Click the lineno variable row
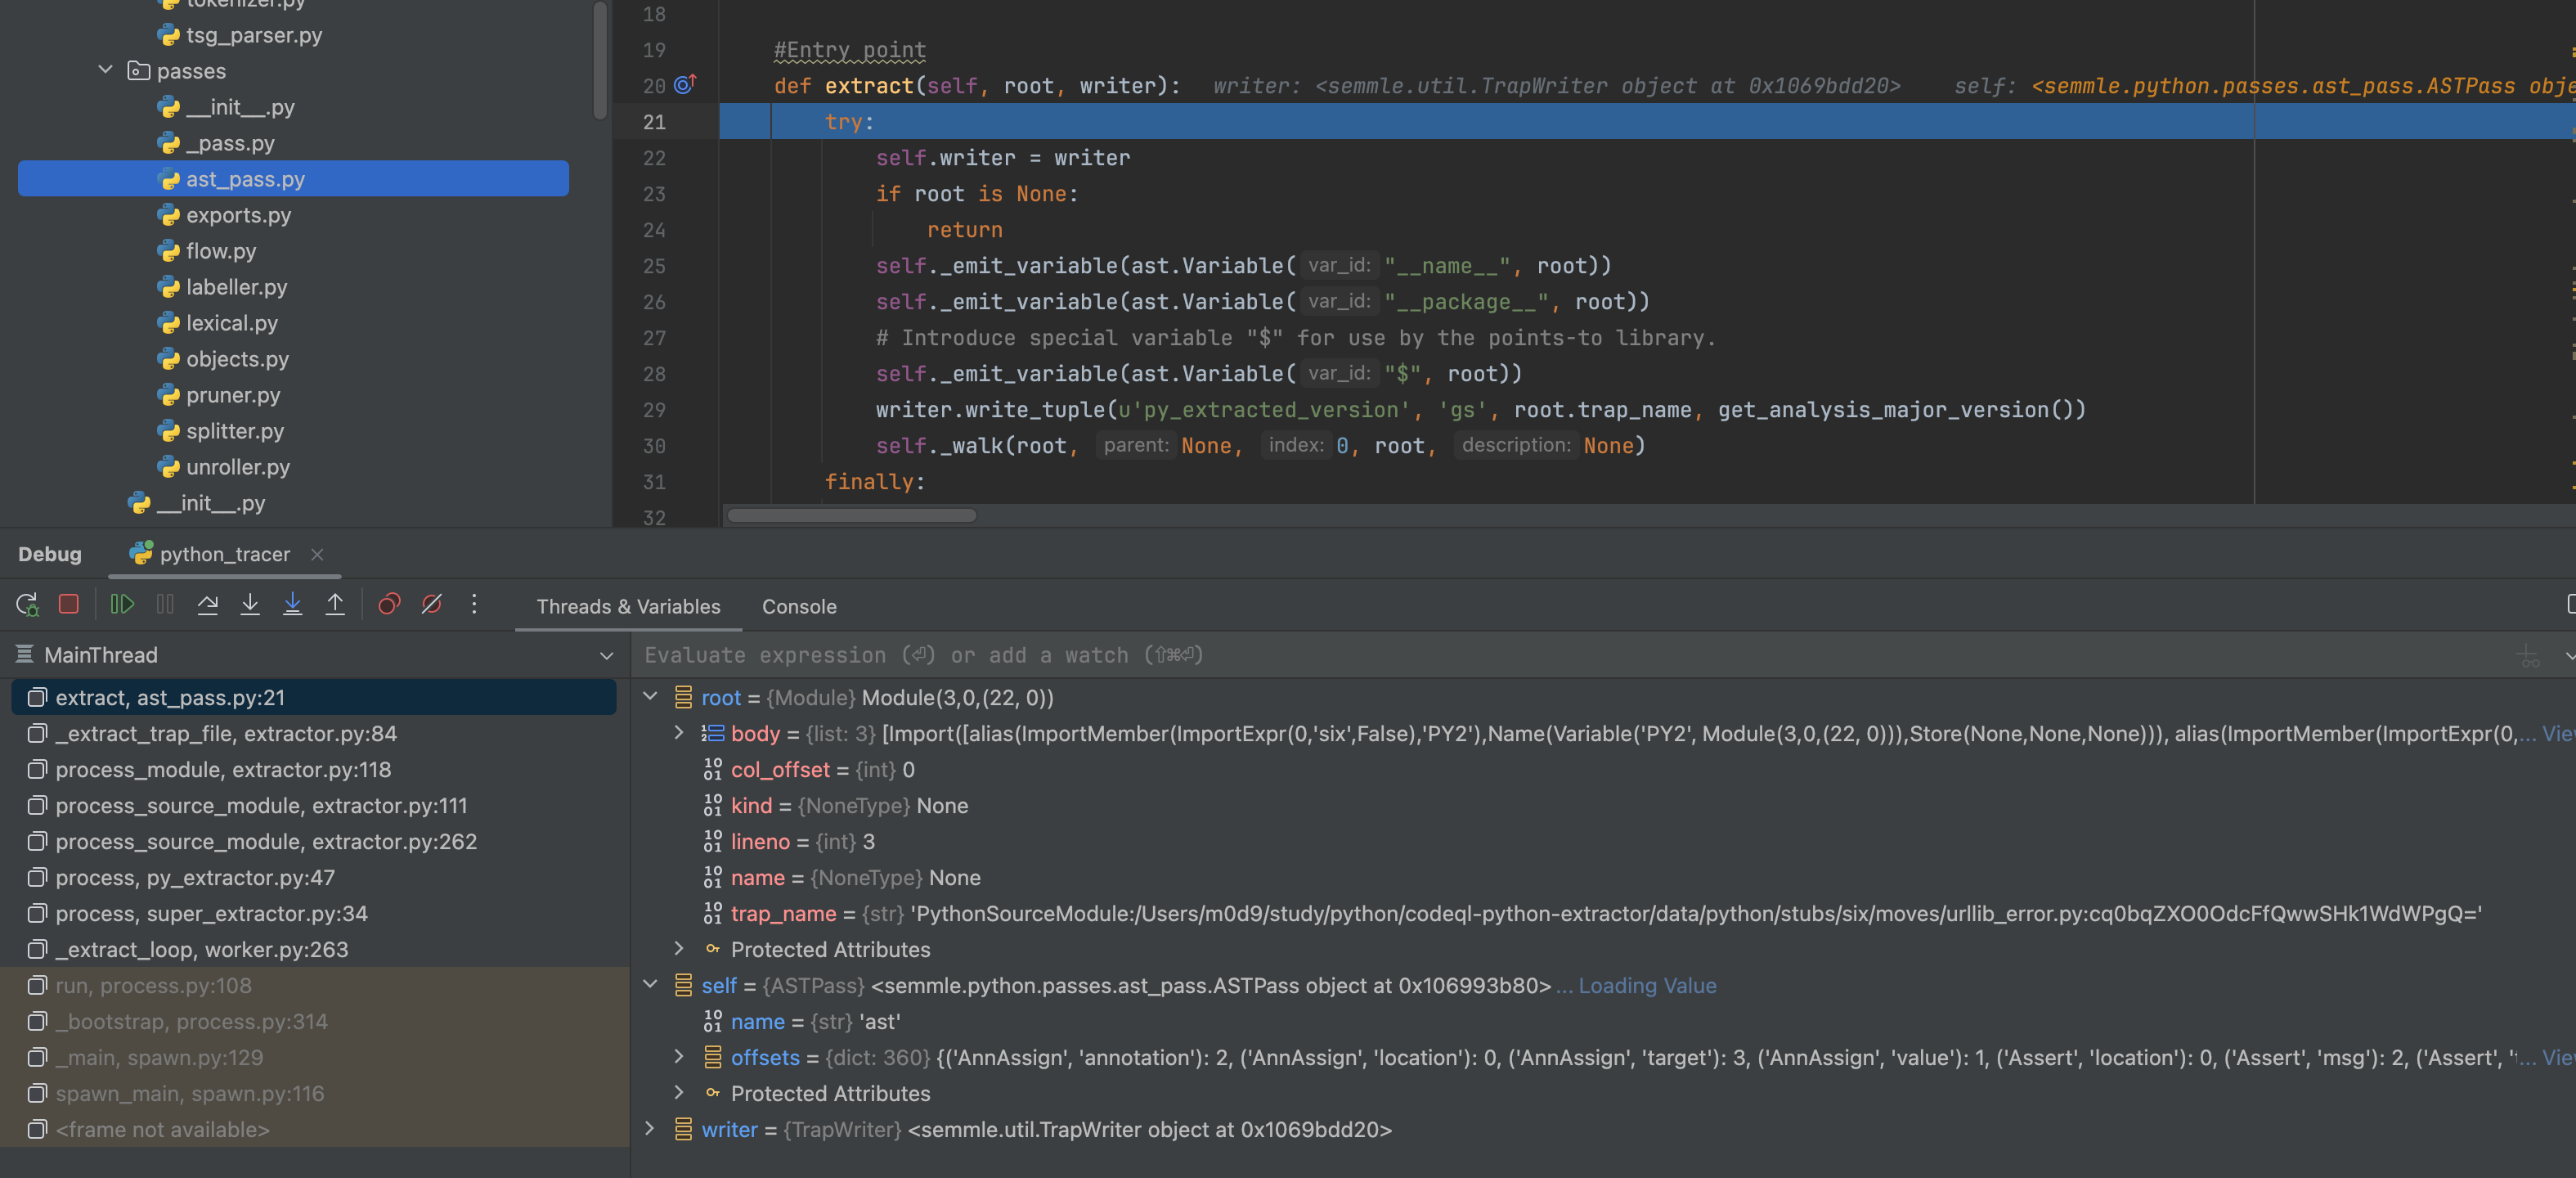Viewport: 2576px width, 1178px height. (788, 842)
